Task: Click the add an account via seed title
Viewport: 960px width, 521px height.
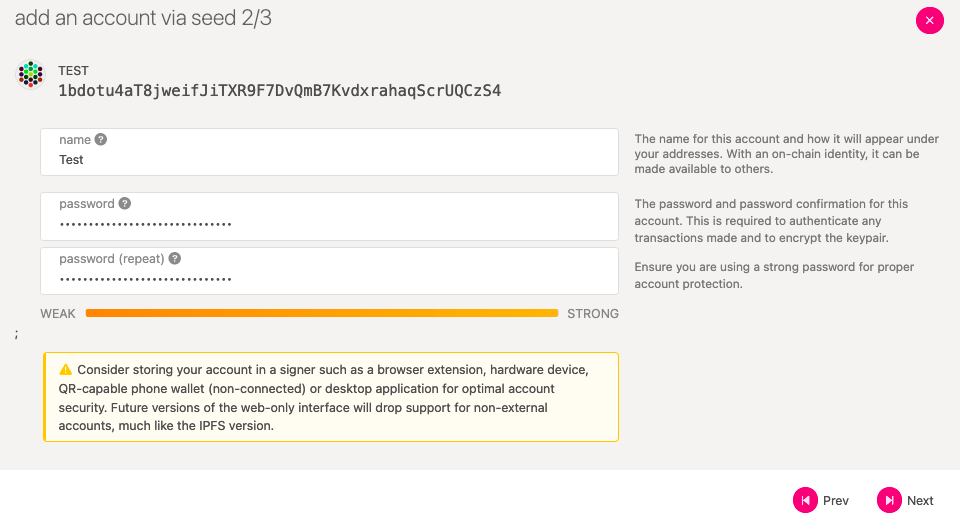Action: point(143,18)
